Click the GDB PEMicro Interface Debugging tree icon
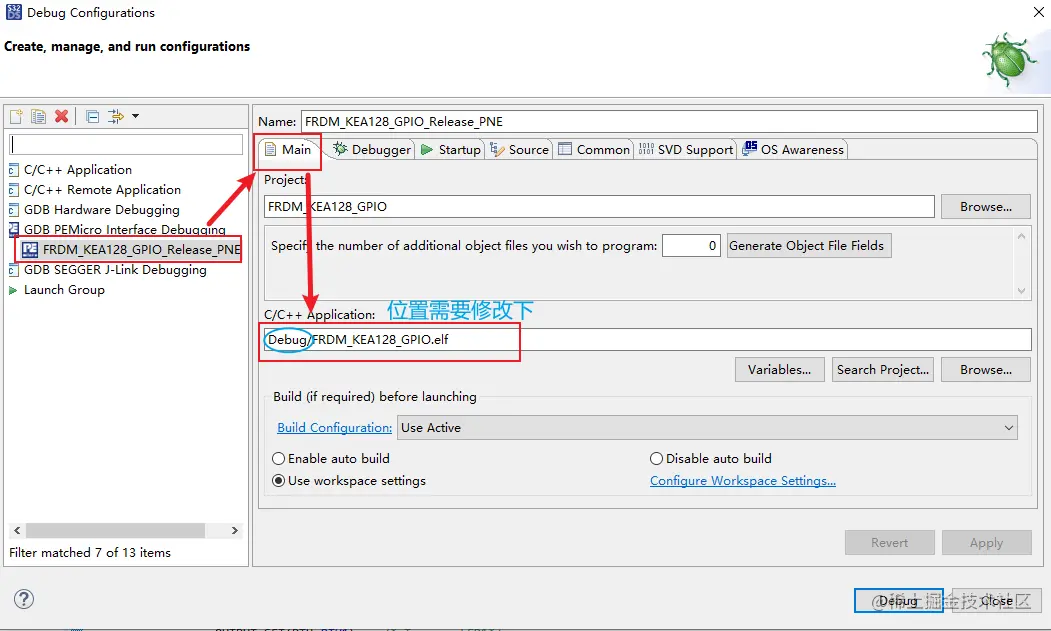 pos(13,230)
